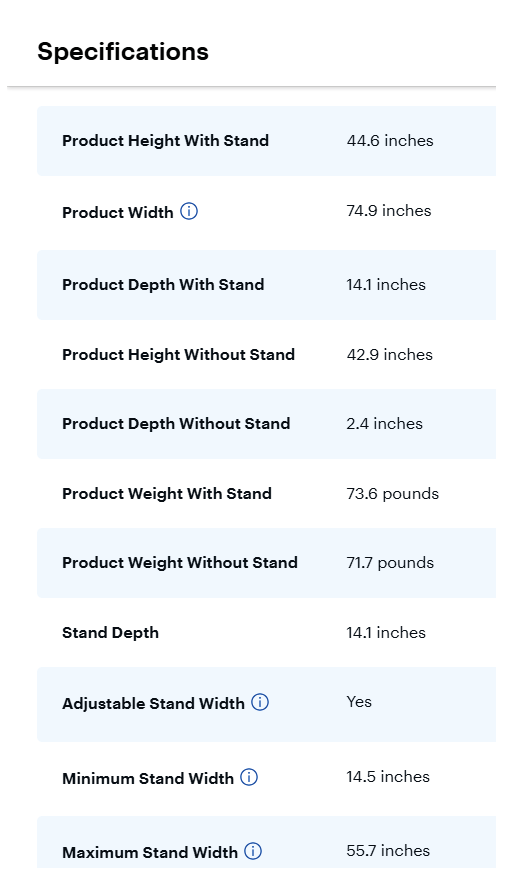Click the Product Depth With Stand row

click(x=266, y=285)
